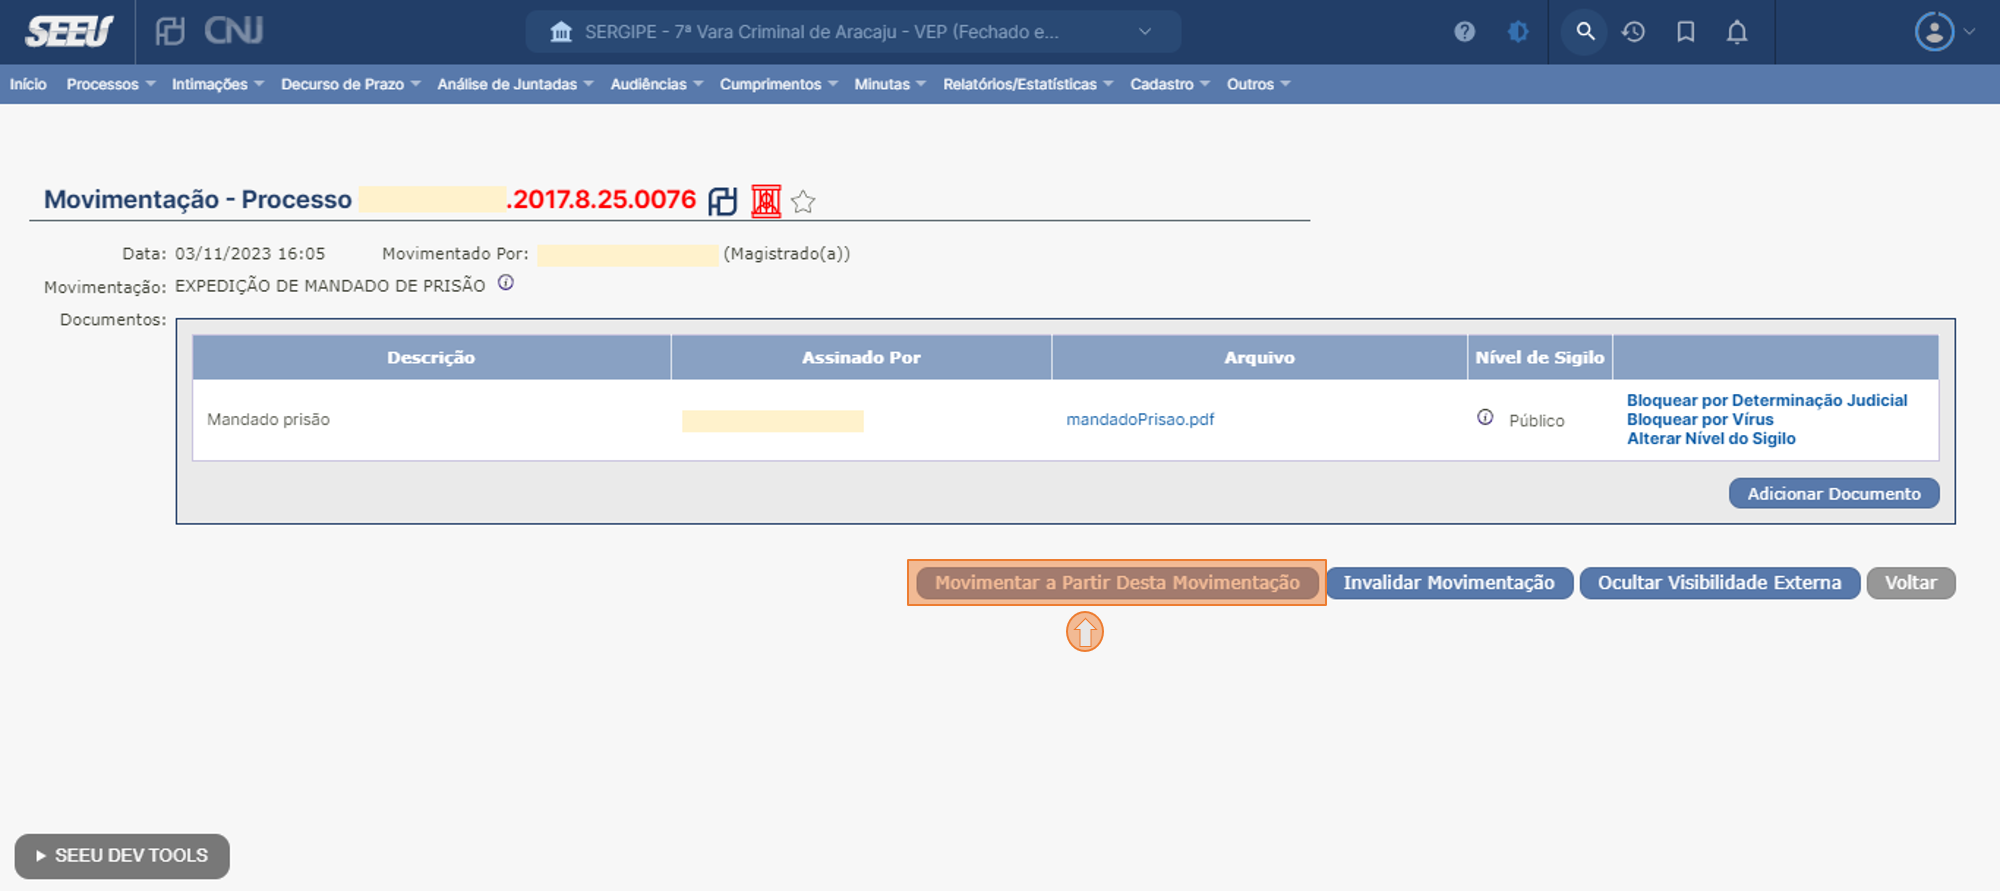Image resolution: width=2000 pixels, height=891 pixels.
Task: Click Ocultar Visibilidade Externa button
Action: pyautogui.click(x=1719, y=583)
